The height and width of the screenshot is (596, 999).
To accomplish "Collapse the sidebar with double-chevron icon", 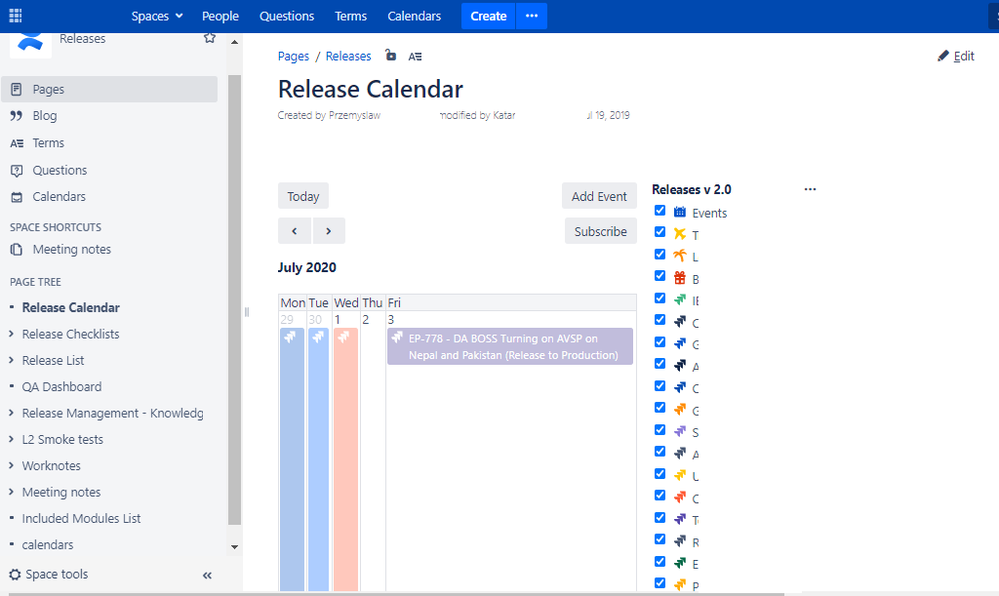I will (x=207, y=575).
